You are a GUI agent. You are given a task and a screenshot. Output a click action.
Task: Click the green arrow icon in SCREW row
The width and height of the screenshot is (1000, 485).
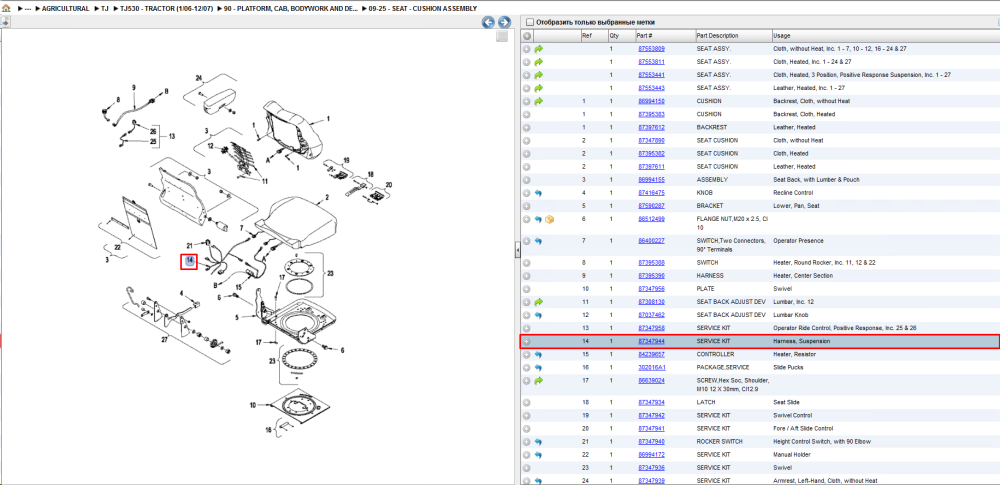538,380
